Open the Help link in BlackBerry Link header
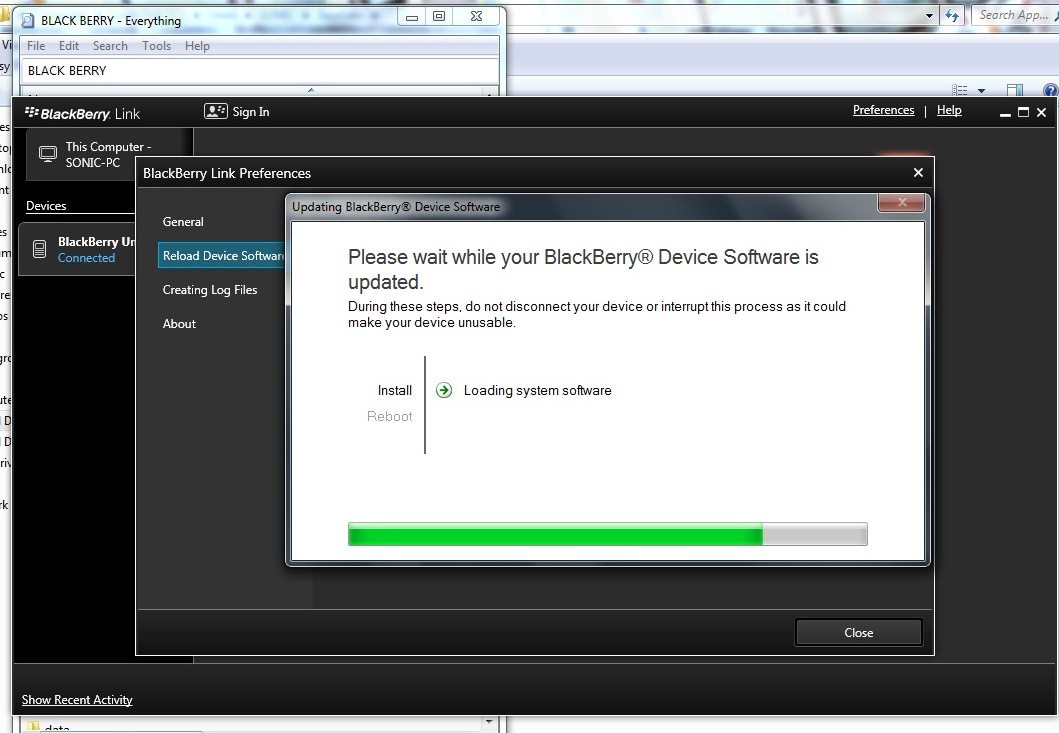The width and height of the screenshot is (1059, 733). click(949, 110)
